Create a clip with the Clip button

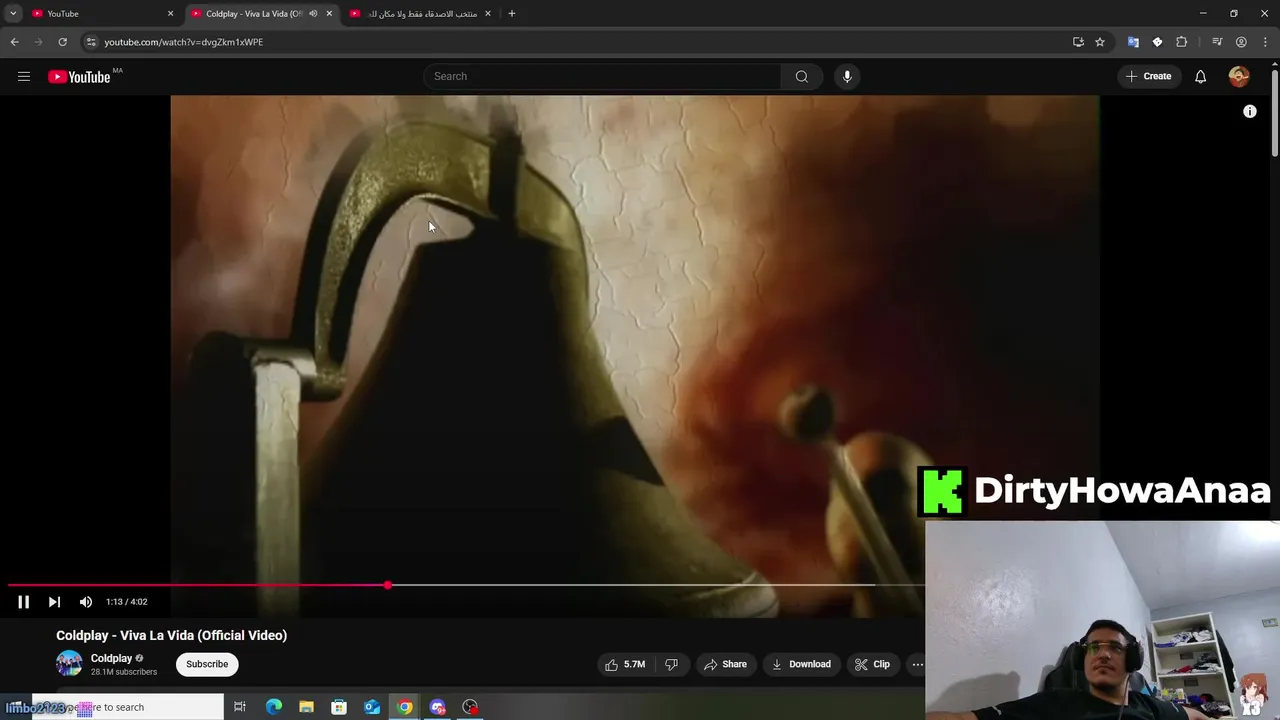[872, 664]
